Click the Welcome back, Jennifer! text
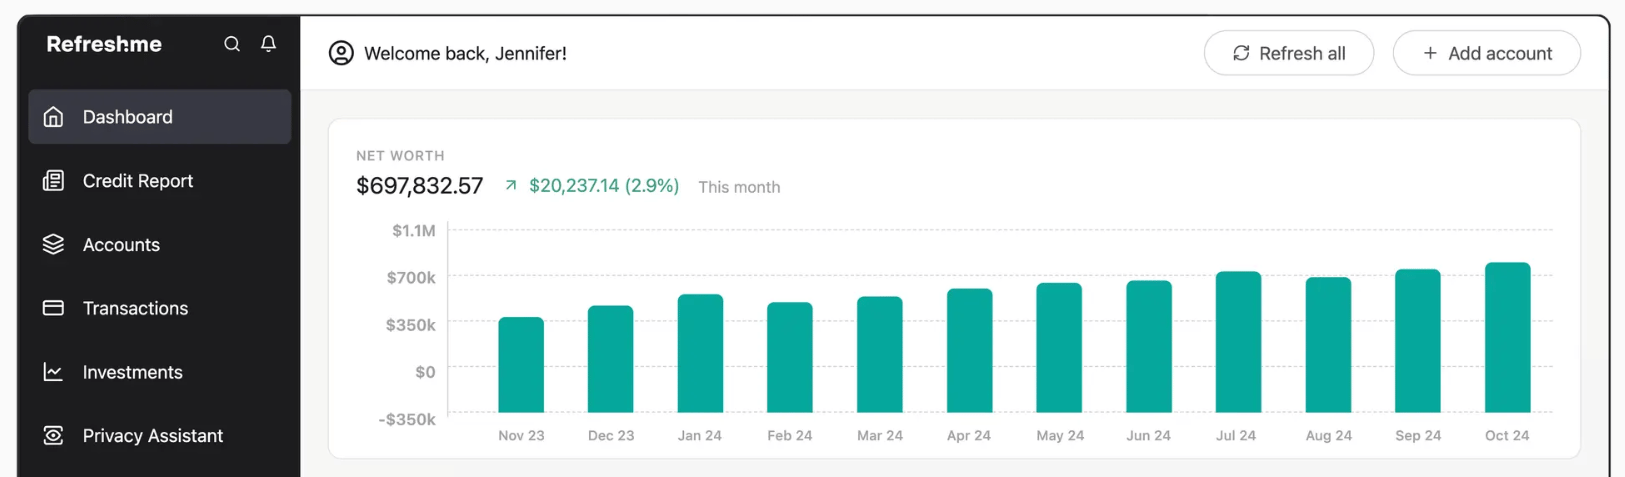1625x477 pixels. pyautogui.click(x=465, y=53)
